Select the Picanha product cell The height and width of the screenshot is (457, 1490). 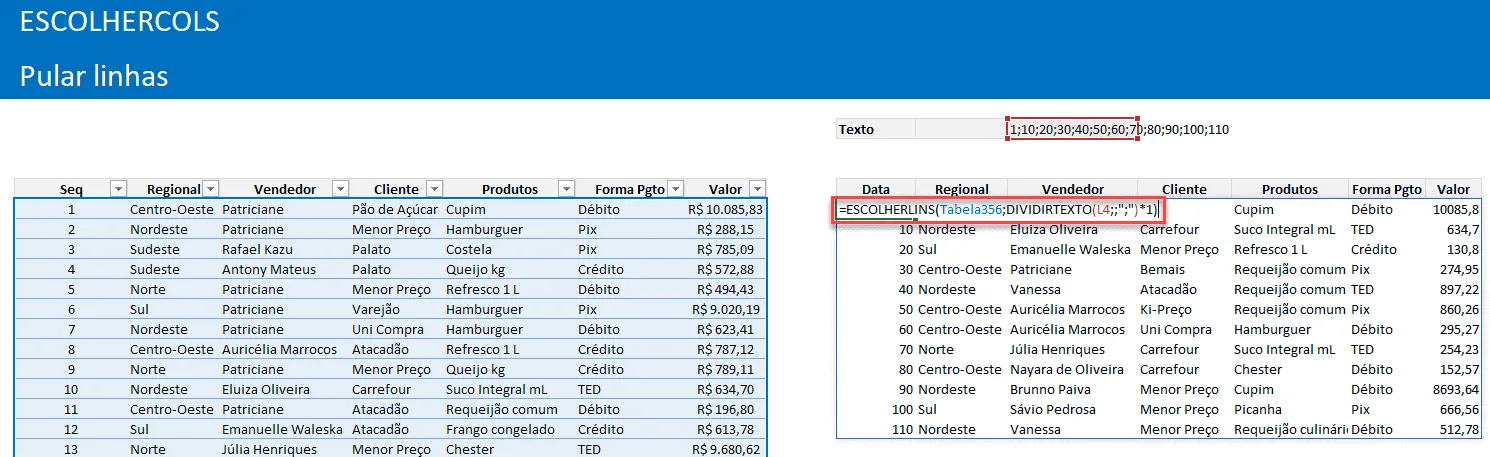[1290, 410]
